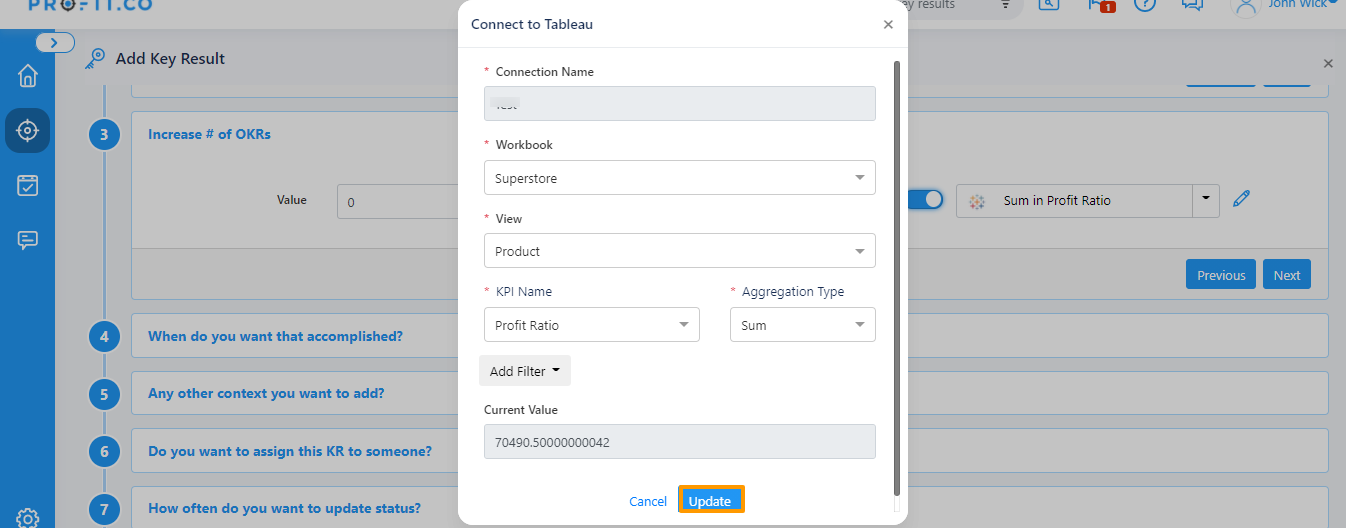Click the Update button
This screenshot has width=1346, height=528.
(x=710, y=501)
